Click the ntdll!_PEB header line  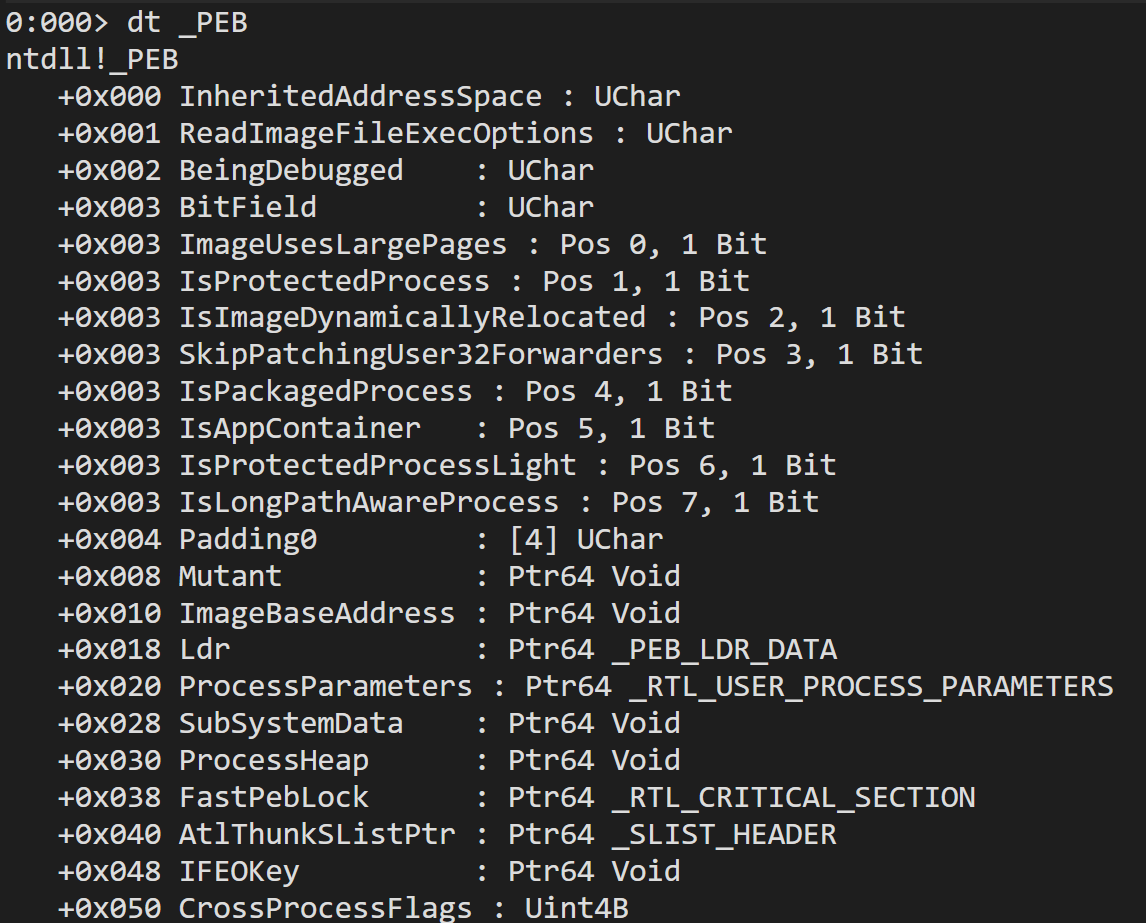click(x=92, y=60)
